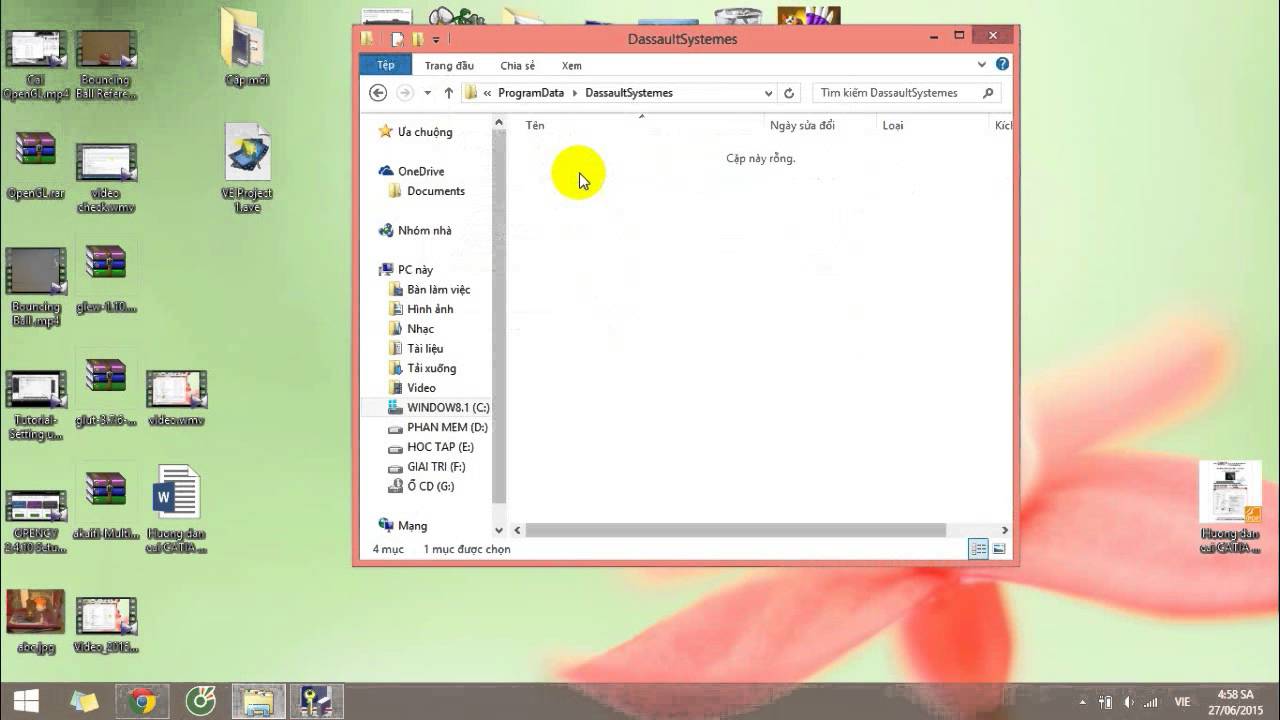Select the Bouncing Ball.mp4 desktop video
This screenshot has width=1280, height=720.
tap(35, 287)
